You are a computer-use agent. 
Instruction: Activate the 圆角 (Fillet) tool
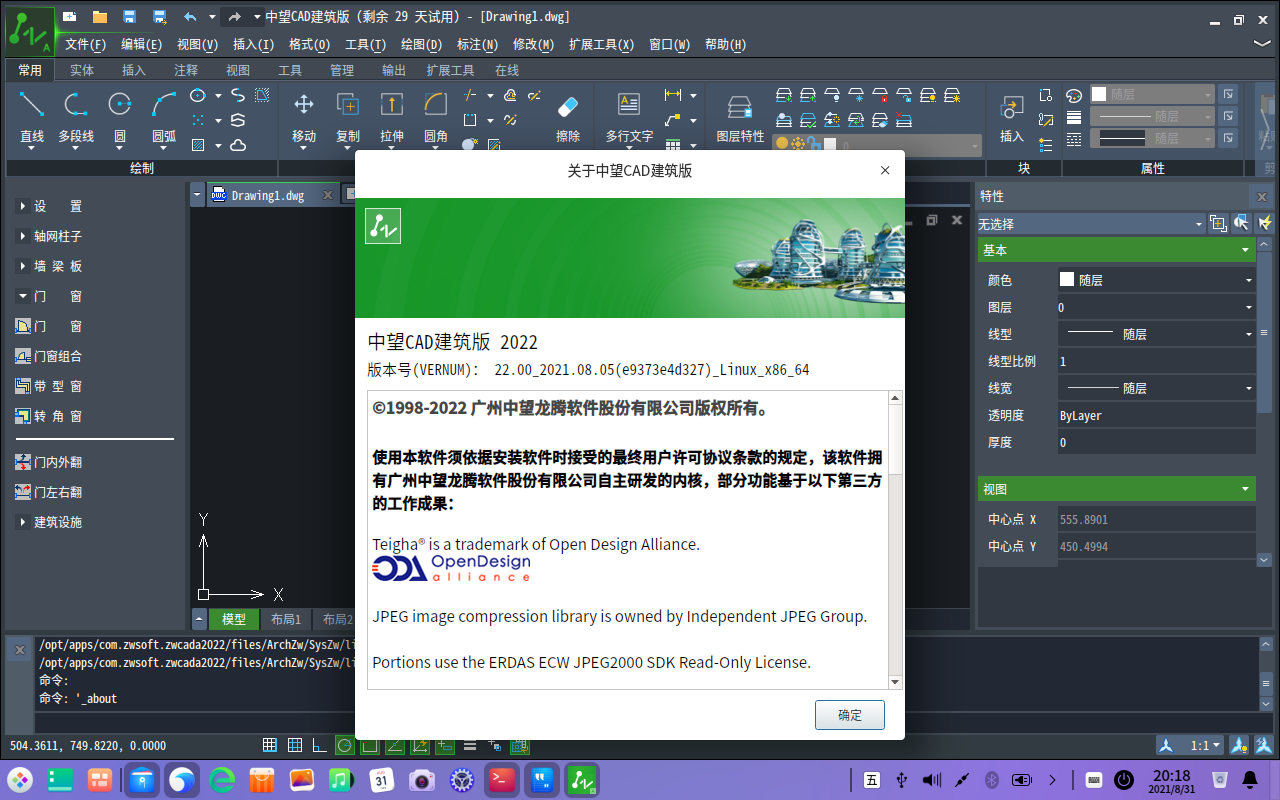[x=436, y=118]
